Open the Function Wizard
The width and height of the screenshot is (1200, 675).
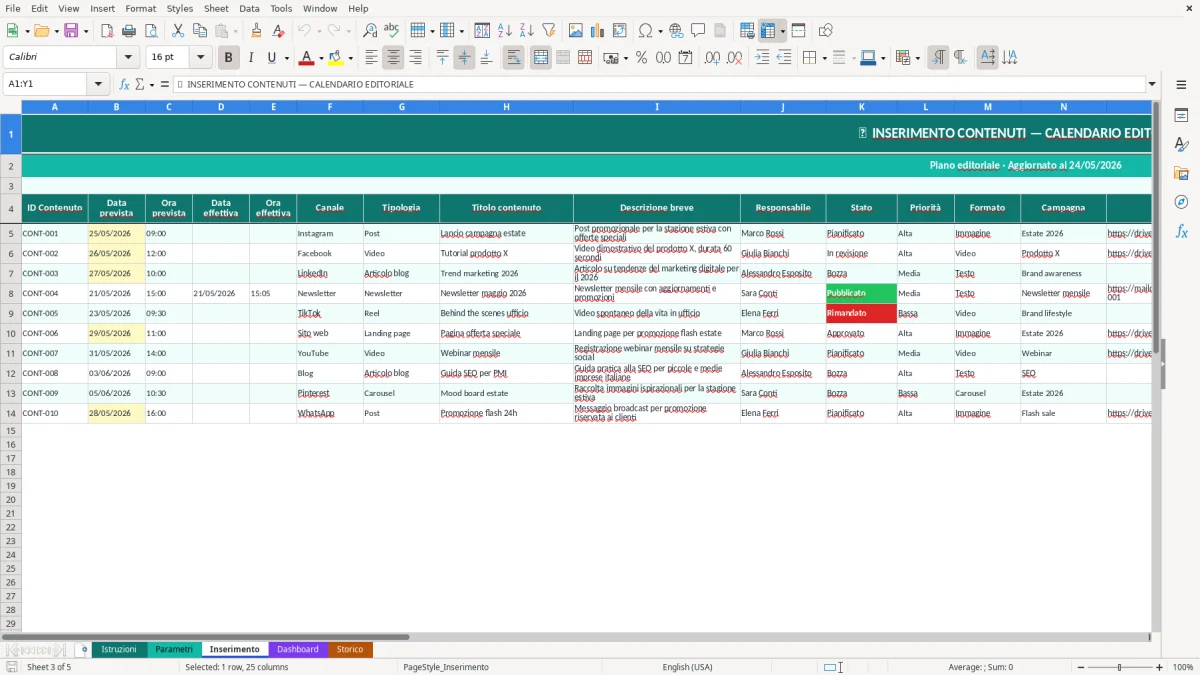(x=124, y=84)
